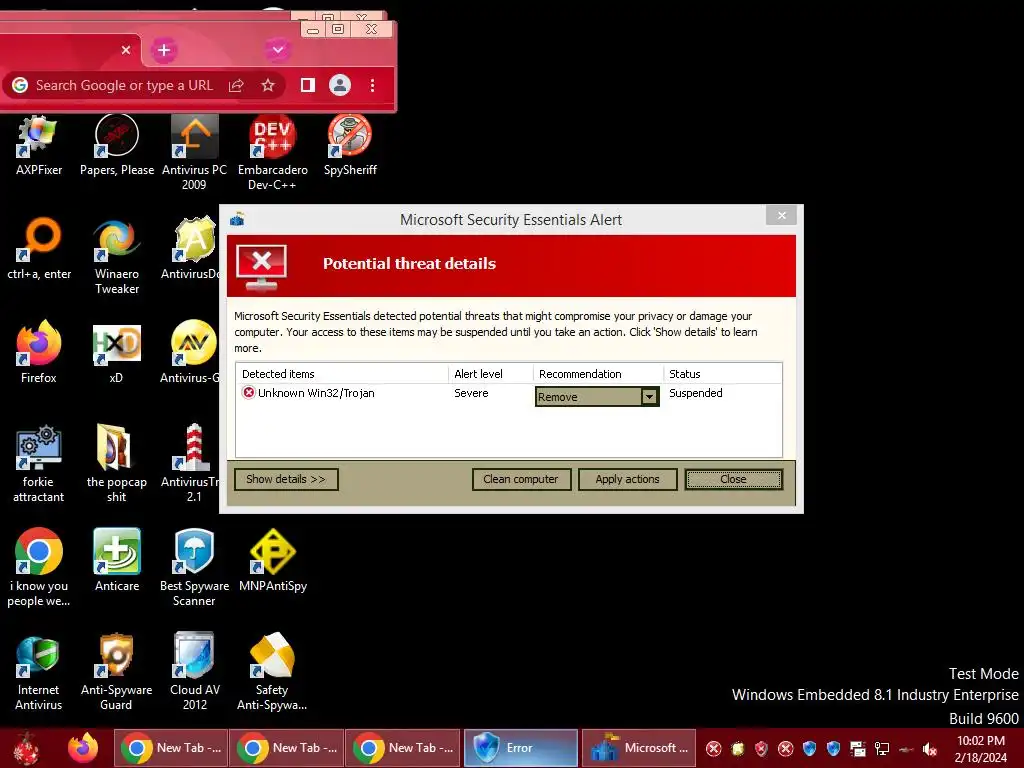Click the 'Severe' alert level cell

[x=471, y=393]
